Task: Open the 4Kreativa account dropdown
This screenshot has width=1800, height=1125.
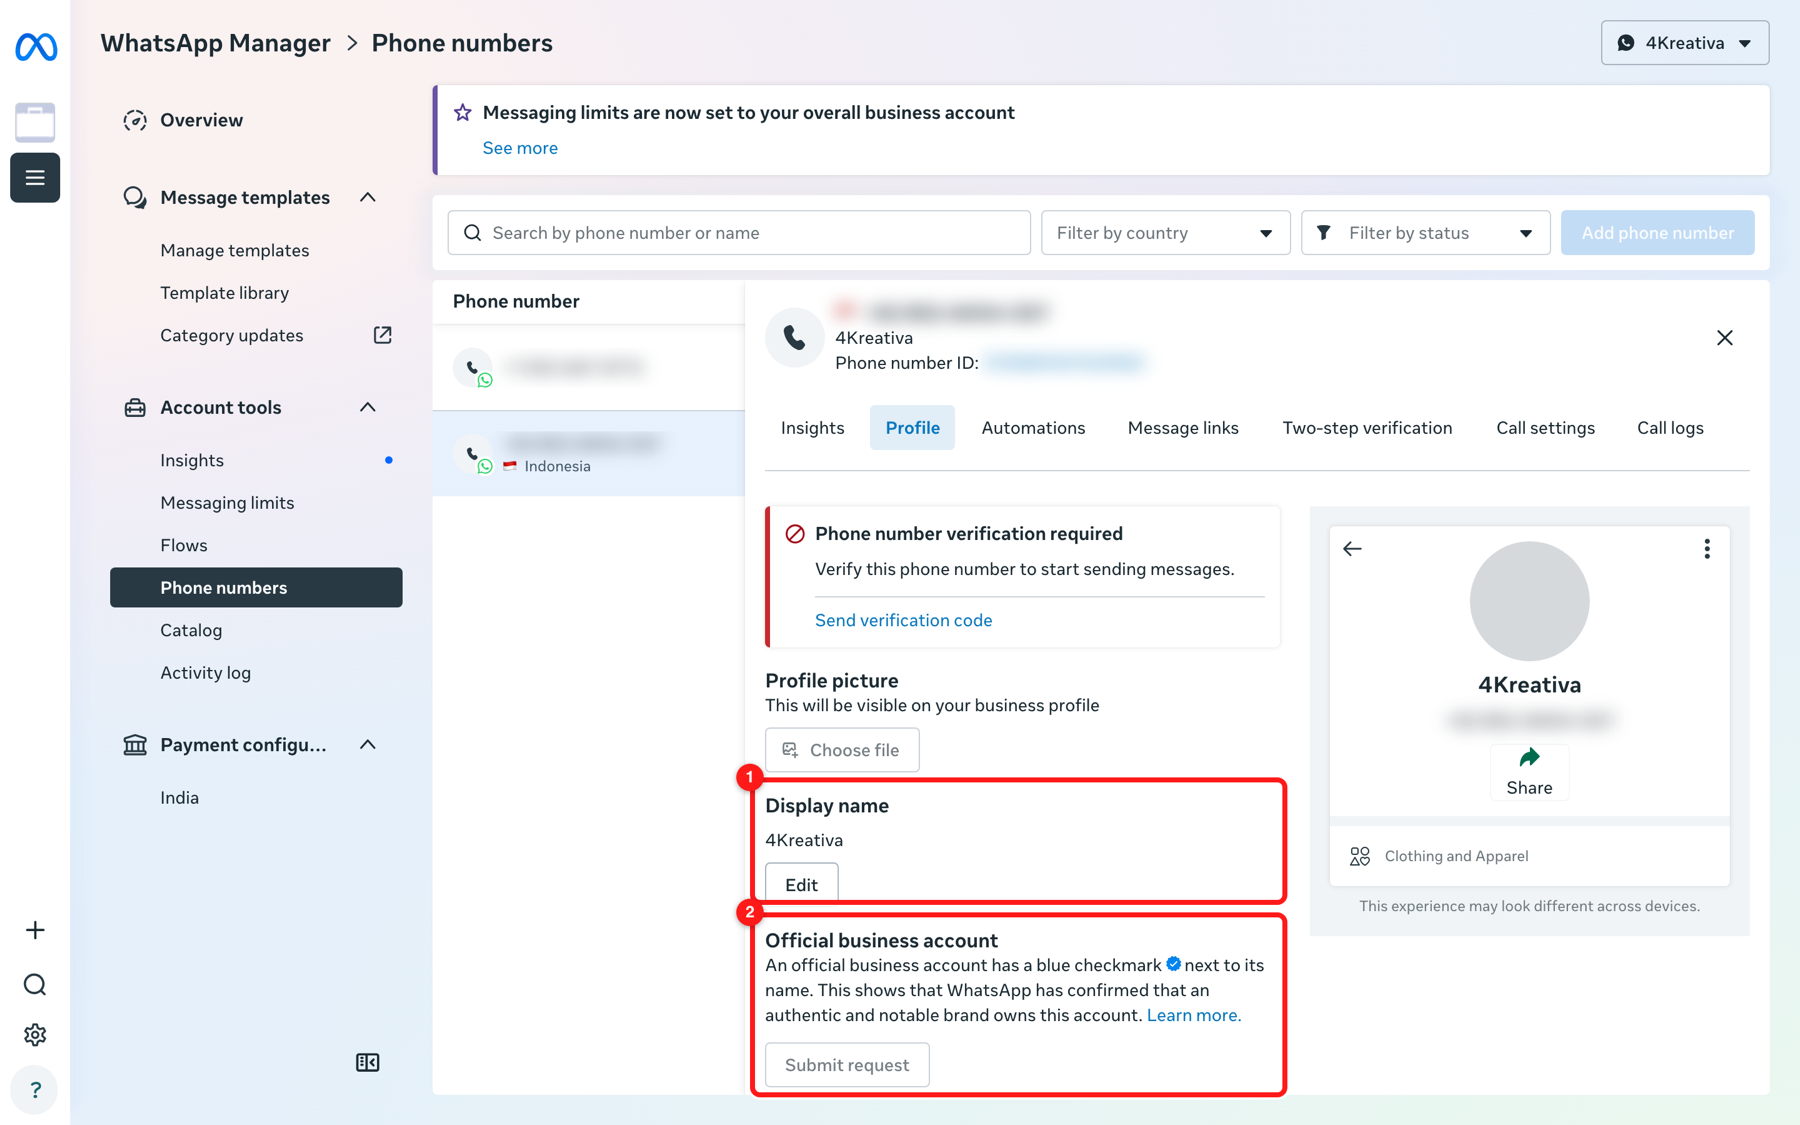Action: pyautogui.click(x=1685, y=43)
